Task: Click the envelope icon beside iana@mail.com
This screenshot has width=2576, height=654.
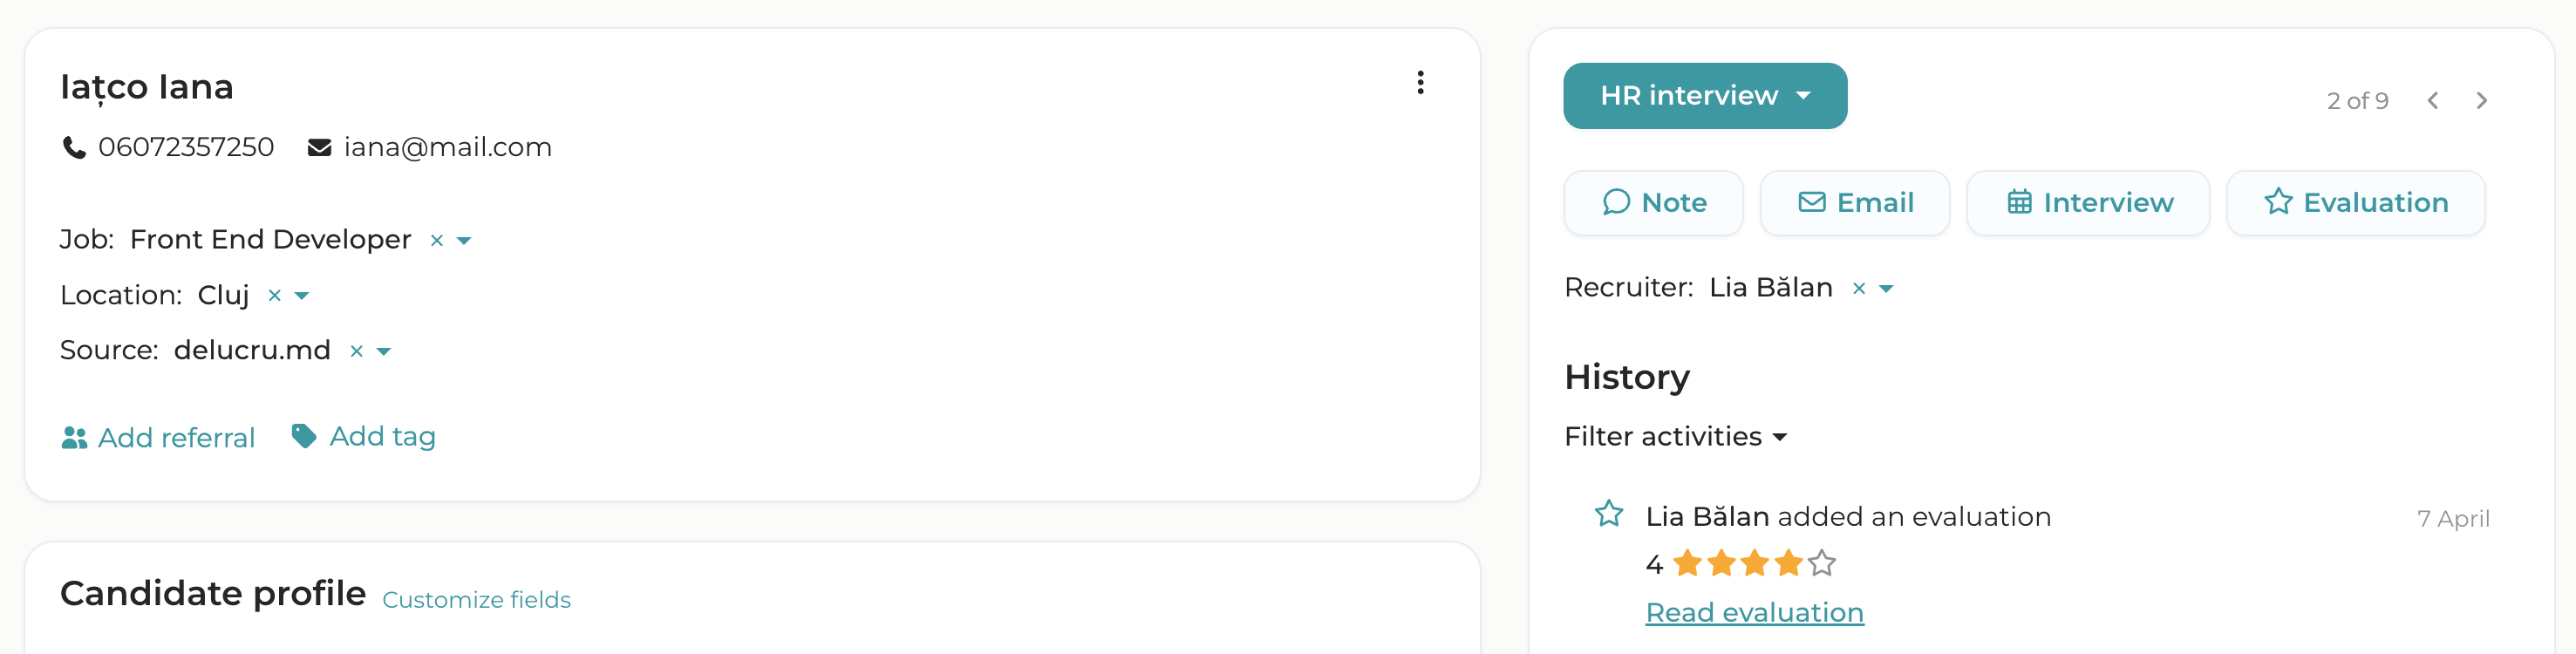Action: coord(319,148)
